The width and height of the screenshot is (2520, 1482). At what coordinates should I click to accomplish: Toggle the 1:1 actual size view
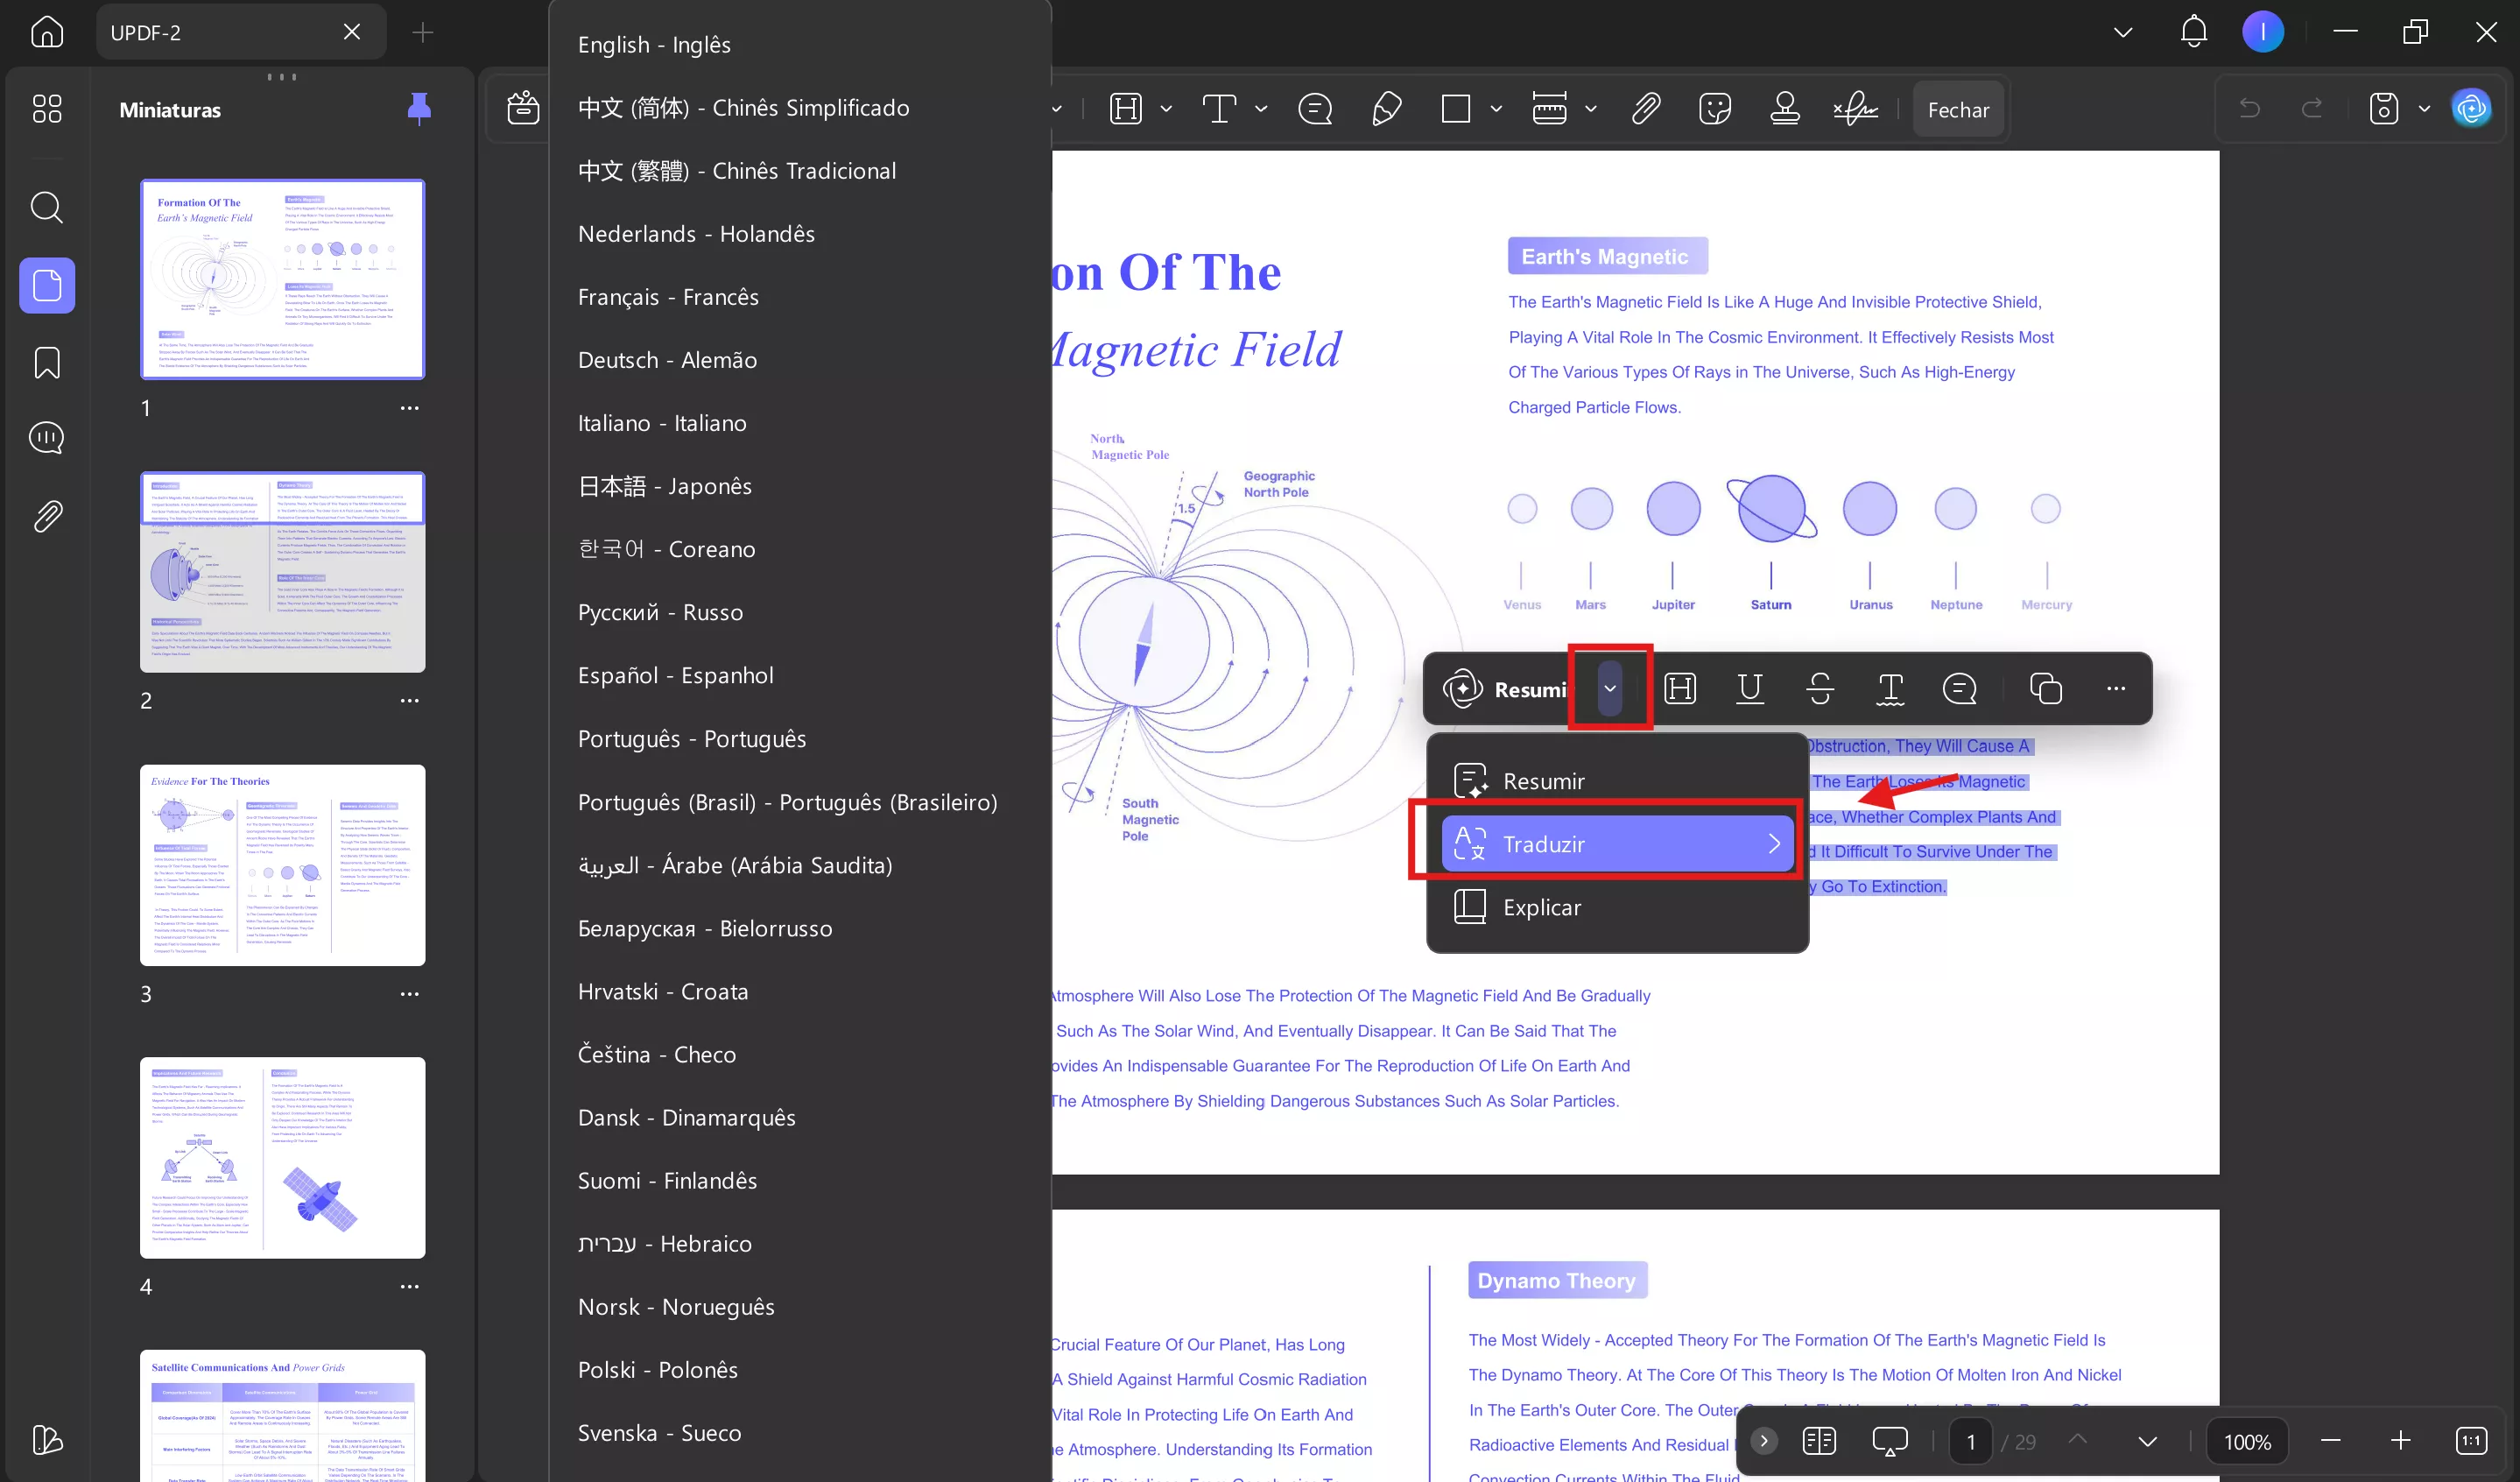click(2470, 1441)
